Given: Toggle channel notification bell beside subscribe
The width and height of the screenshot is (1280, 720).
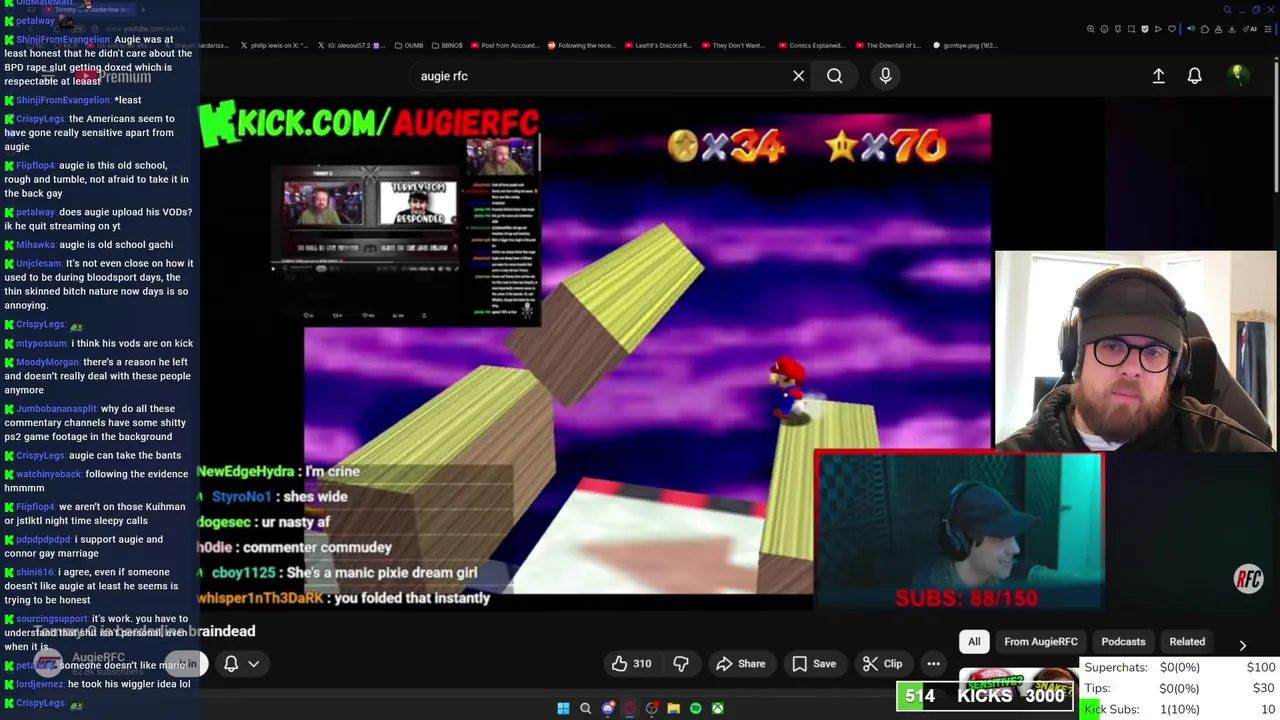Looking at the screenshot, I should 231,664.
